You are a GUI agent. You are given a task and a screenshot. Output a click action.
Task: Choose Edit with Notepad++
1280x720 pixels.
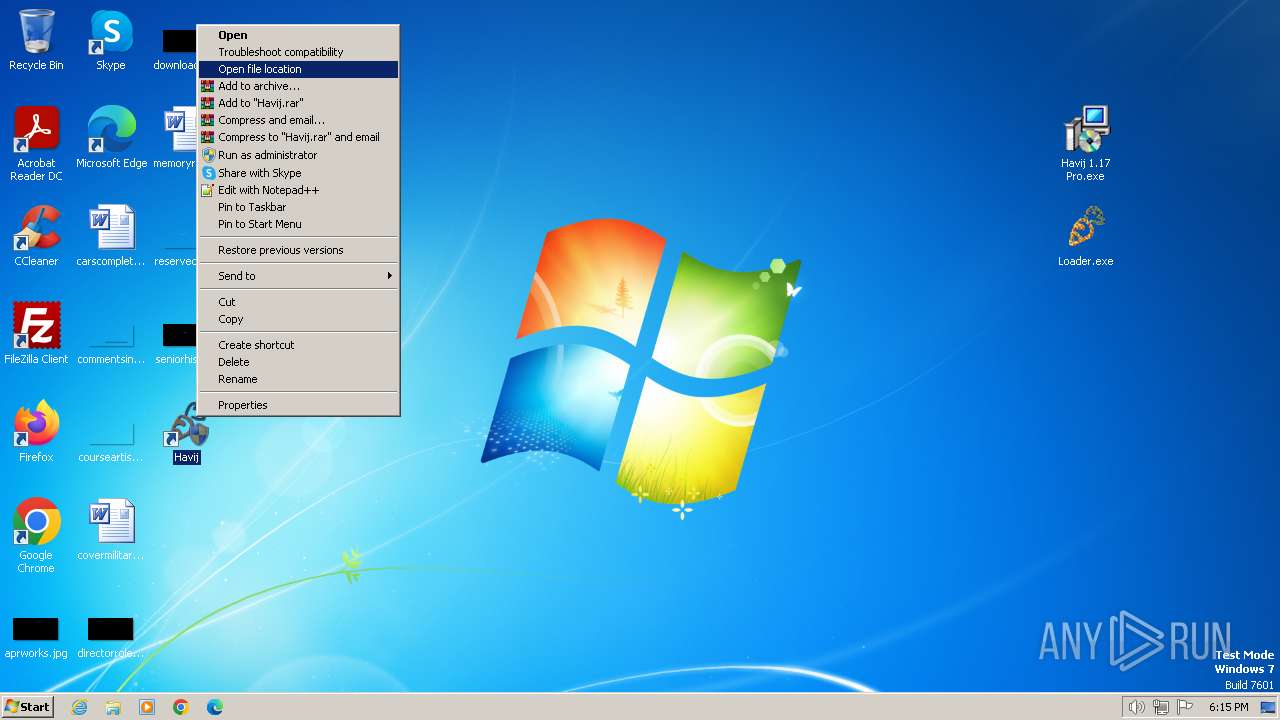pos(299,190)
